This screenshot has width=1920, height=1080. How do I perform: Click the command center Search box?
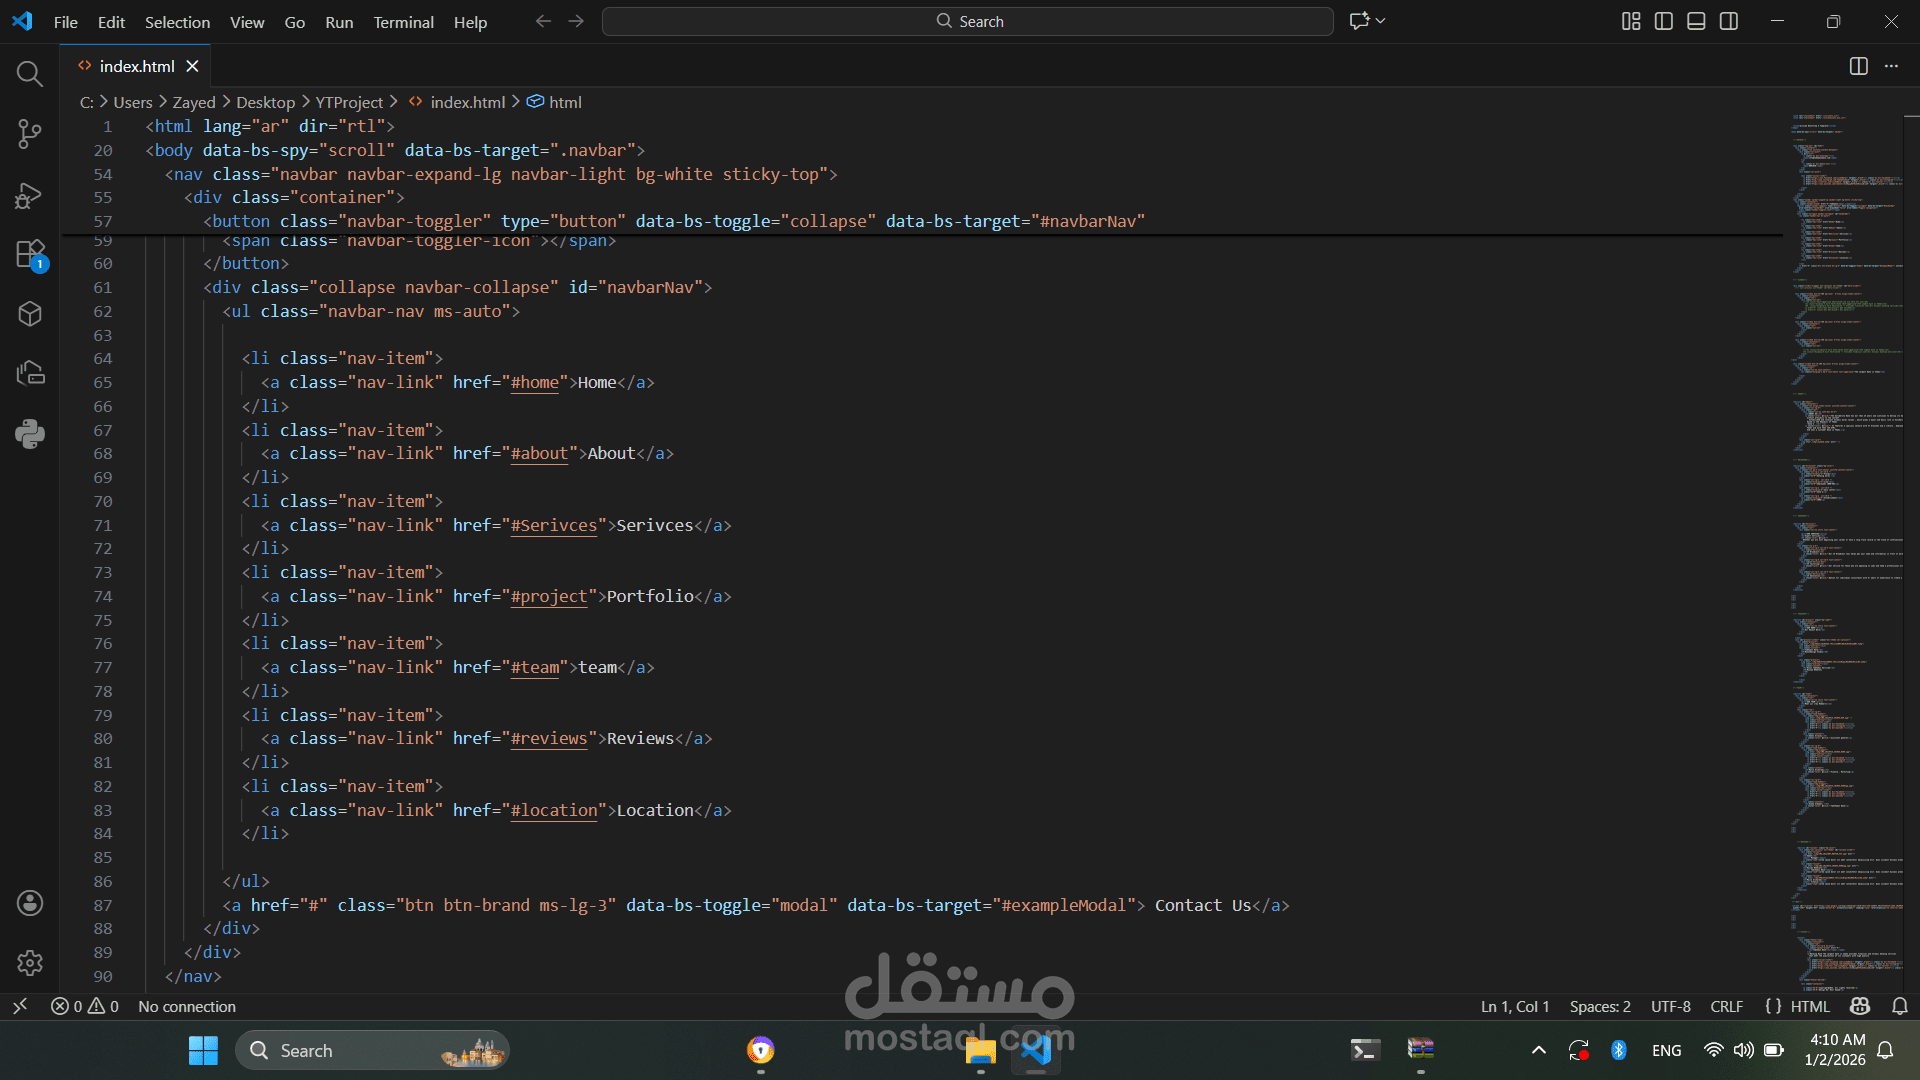pos(967,21)
